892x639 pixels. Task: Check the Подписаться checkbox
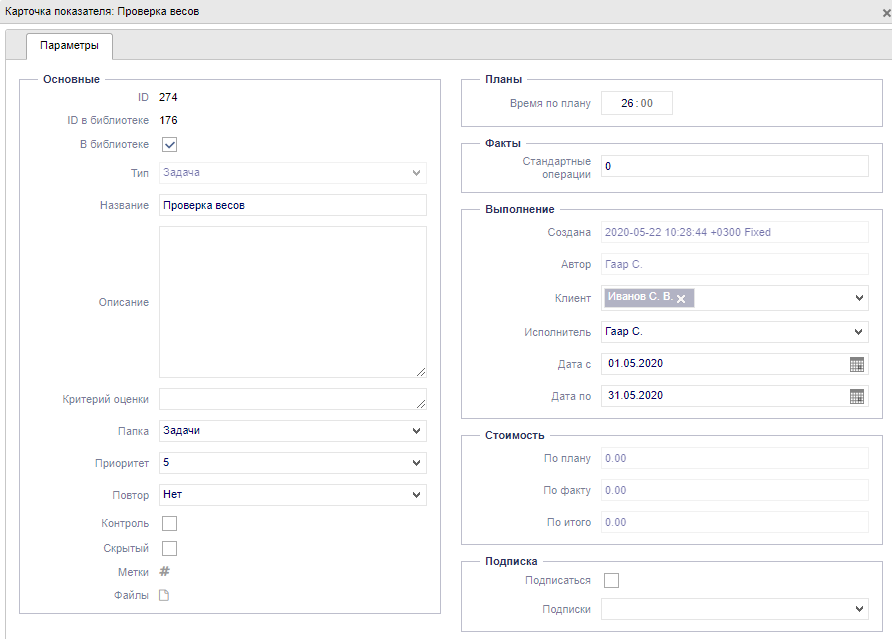pyautogui.click(x=612, y=580)
